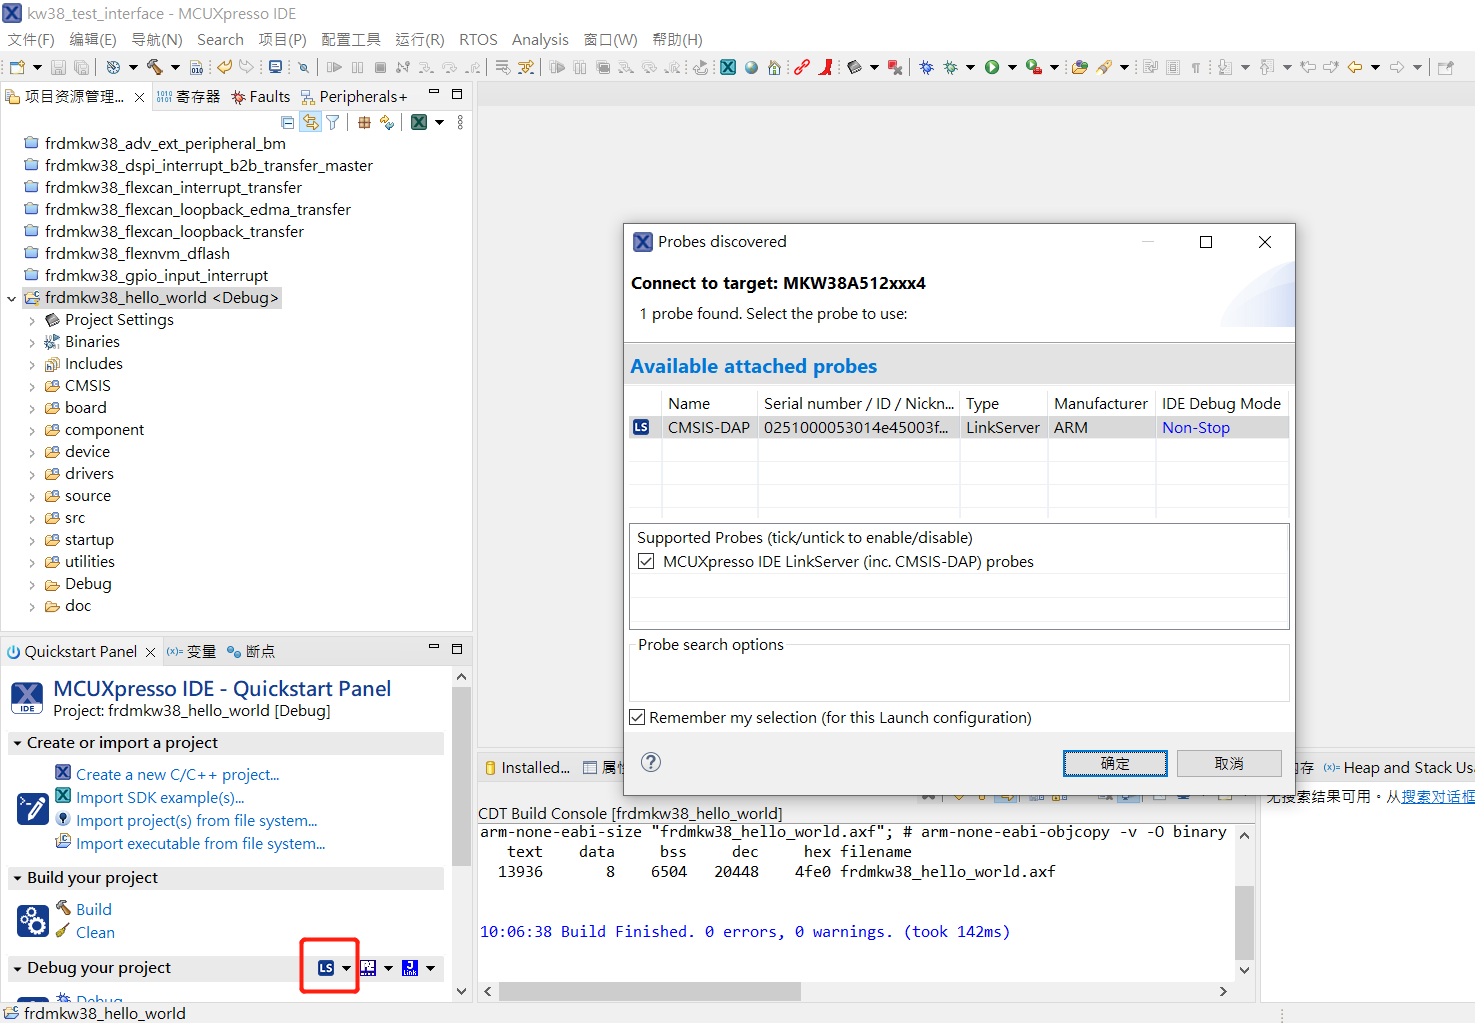Collapse All folders in Project Explorer toolbar
Viewport: 1475px width, 1023px height.
tap(287, 121)
